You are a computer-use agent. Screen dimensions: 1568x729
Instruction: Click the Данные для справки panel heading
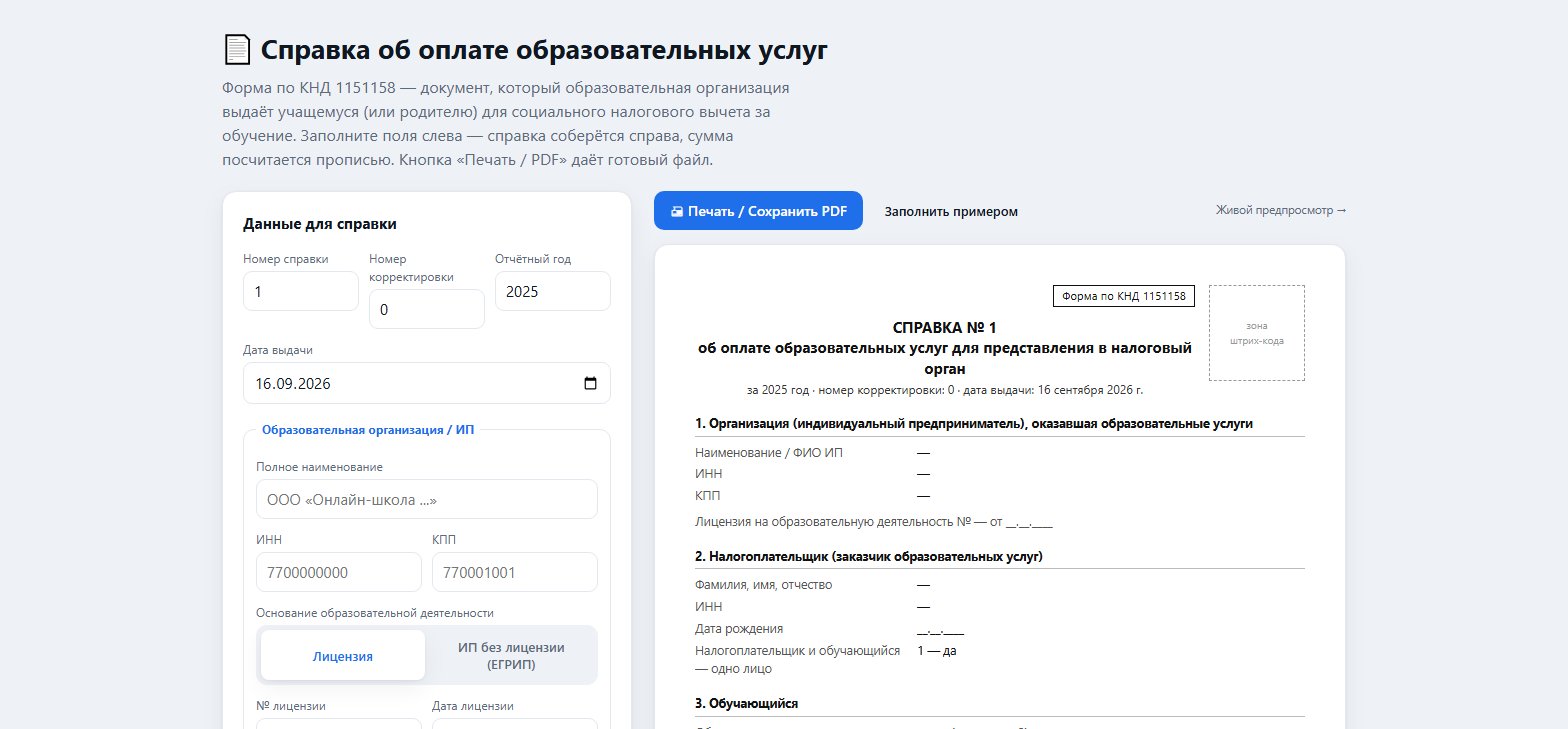320,224
